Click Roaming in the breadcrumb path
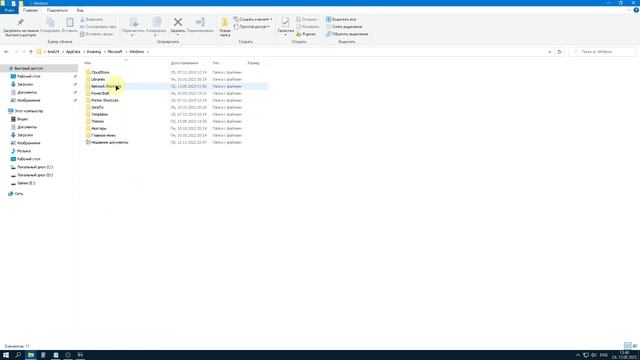The image size is (640, 360). tap(94, 52)
